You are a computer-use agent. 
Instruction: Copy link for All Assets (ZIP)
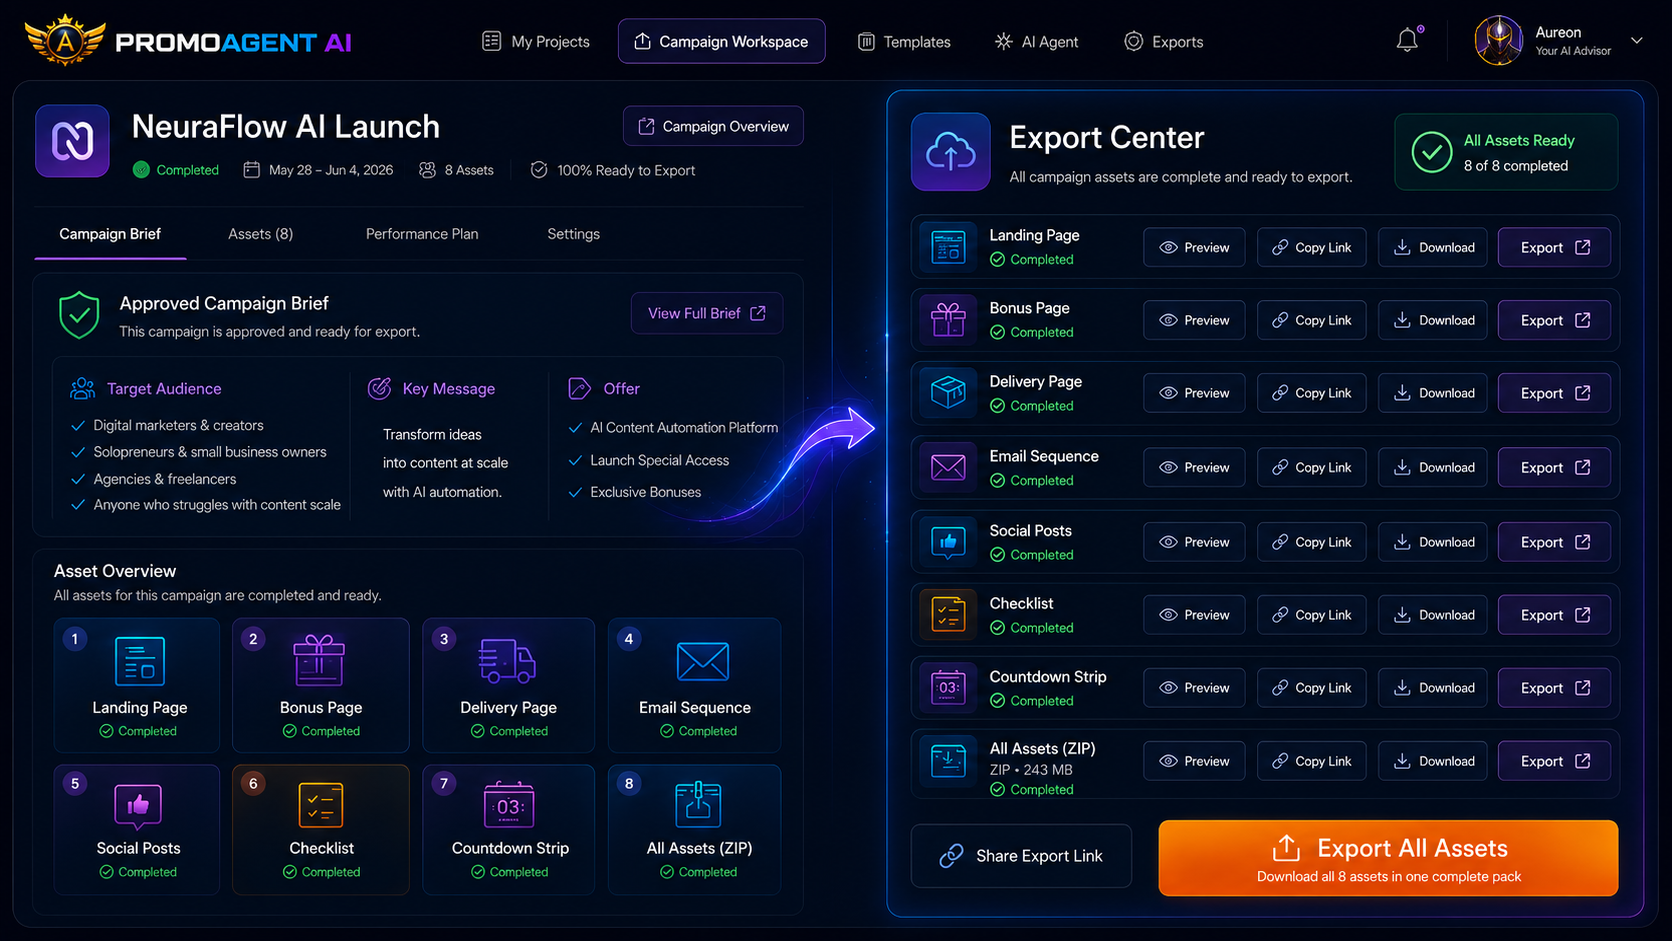point(1311,761)
